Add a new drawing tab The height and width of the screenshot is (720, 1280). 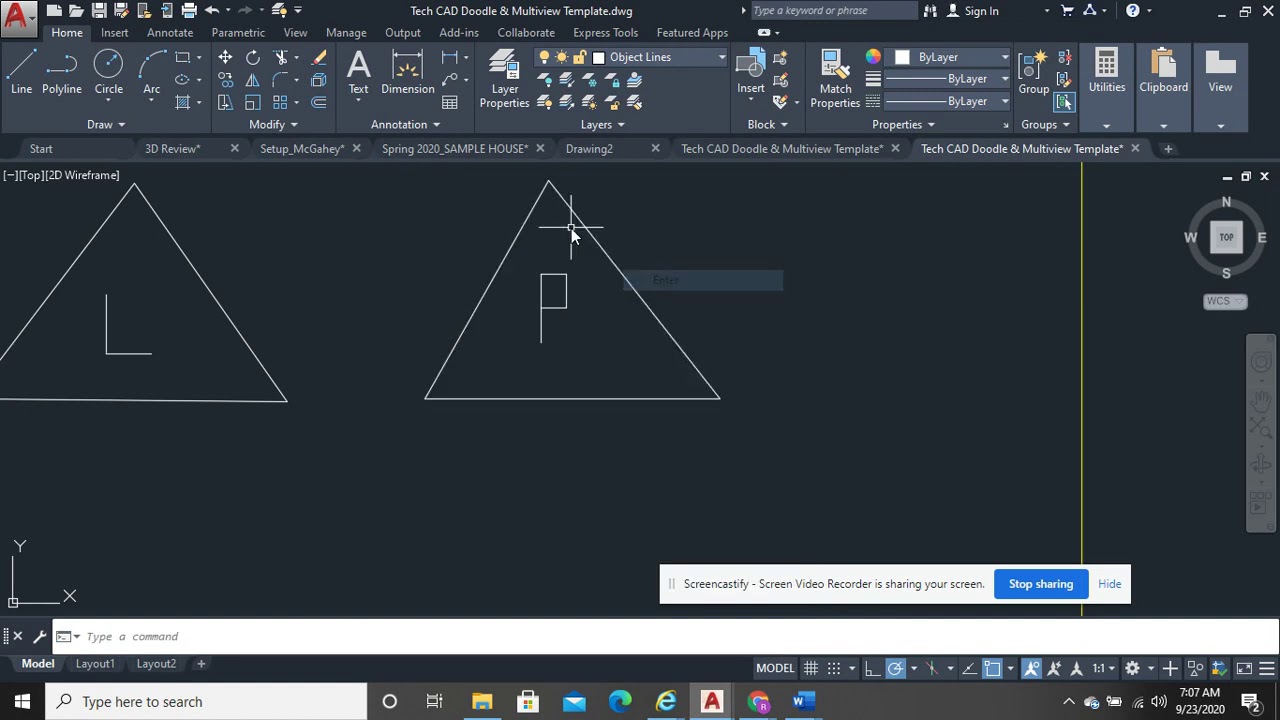coord(1167,148)
